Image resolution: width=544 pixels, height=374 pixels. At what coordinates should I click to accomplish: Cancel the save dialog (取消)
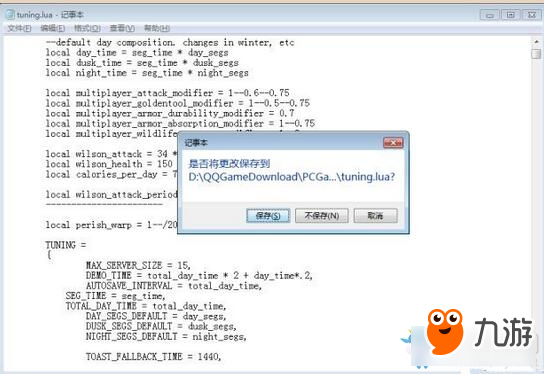coord(375,216)
